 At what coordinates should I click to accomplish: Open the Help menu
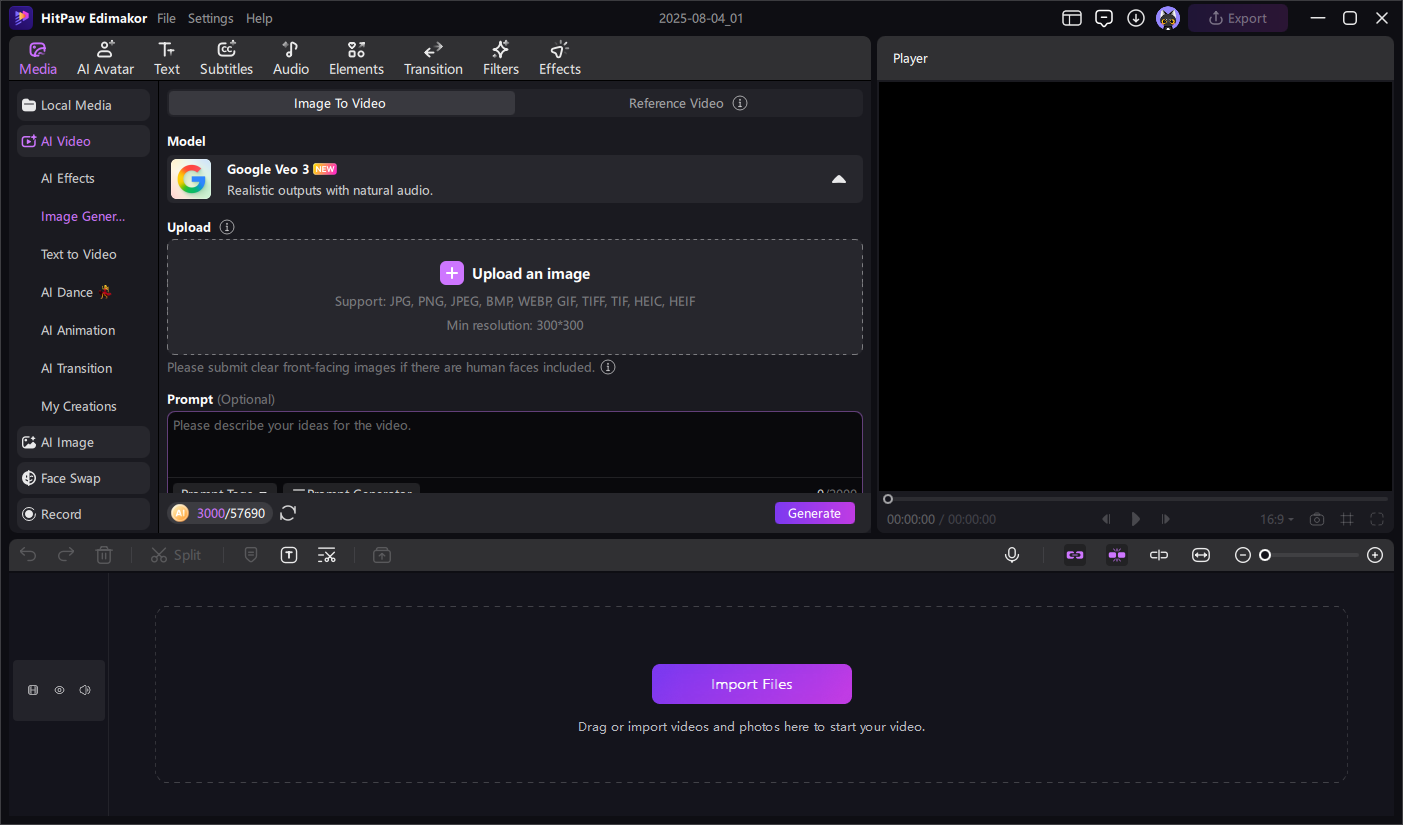[x=259, y=18]
